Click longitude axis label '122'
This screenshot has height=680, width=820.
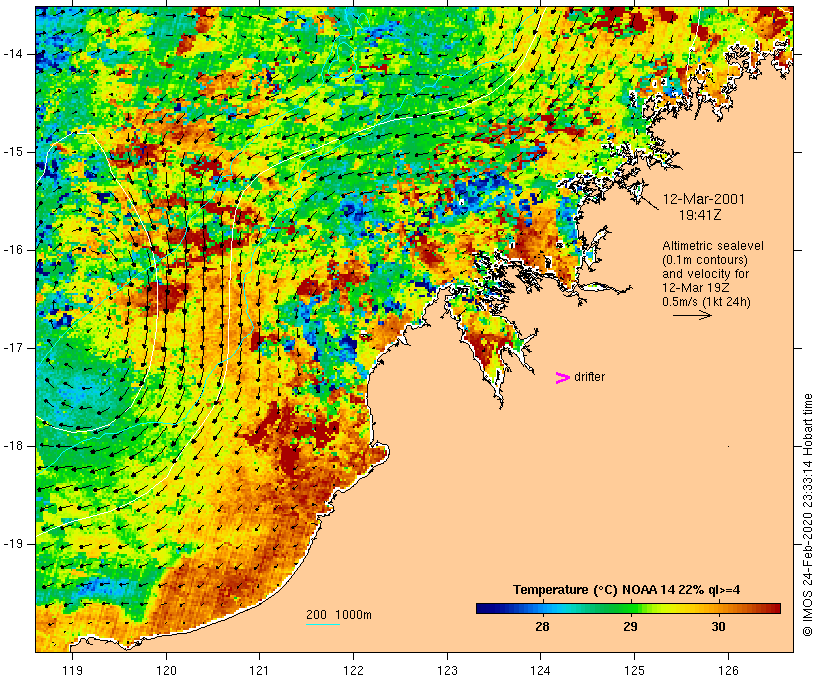(354, 670)
